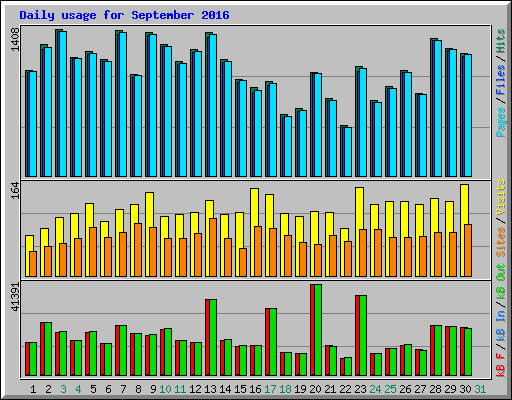
Task: Click the 'Visits' legend label
Action: 501,197
